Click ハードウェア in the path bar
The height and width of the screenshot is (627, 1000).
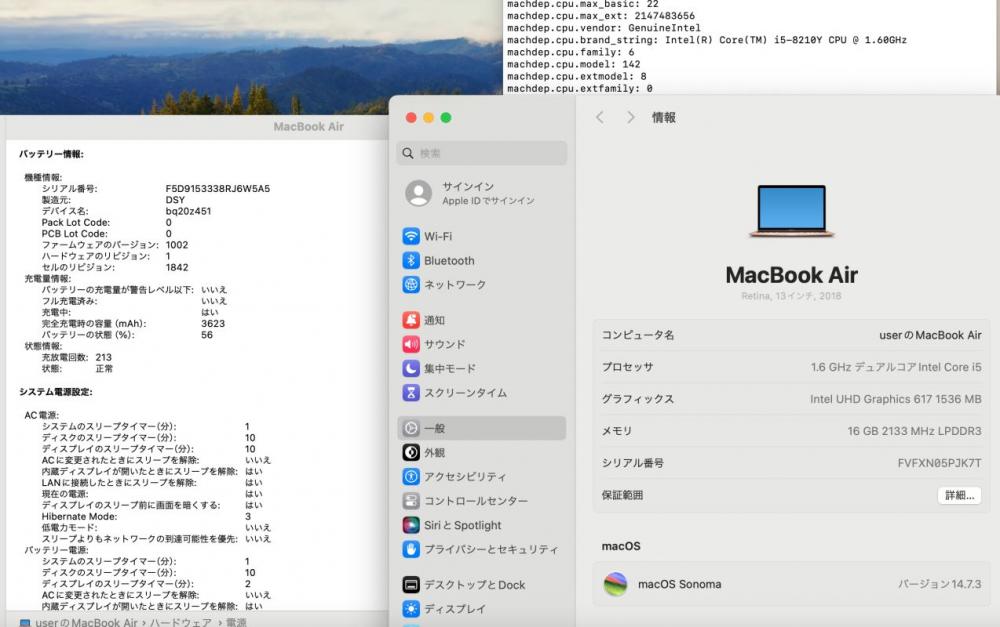click(x=181, y=622)
